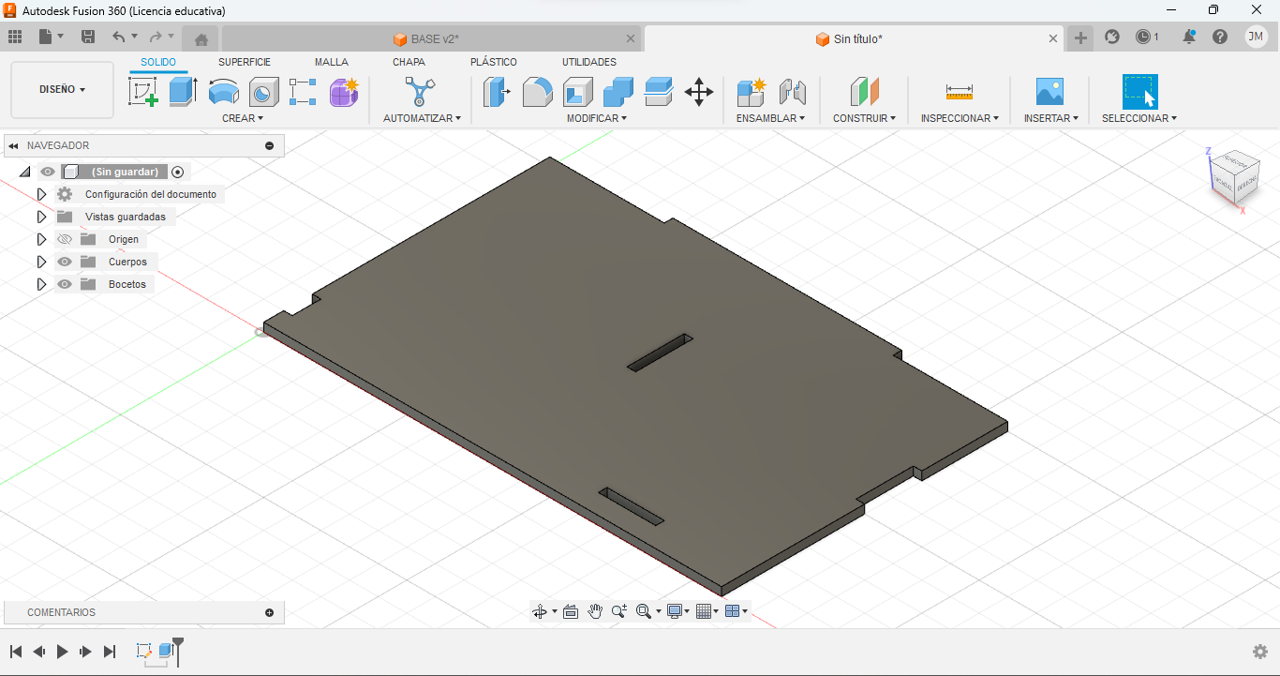Select the extrude feature in timeline
The width and height of the screenshot is (1280, 676).
(x=167, y=651)
